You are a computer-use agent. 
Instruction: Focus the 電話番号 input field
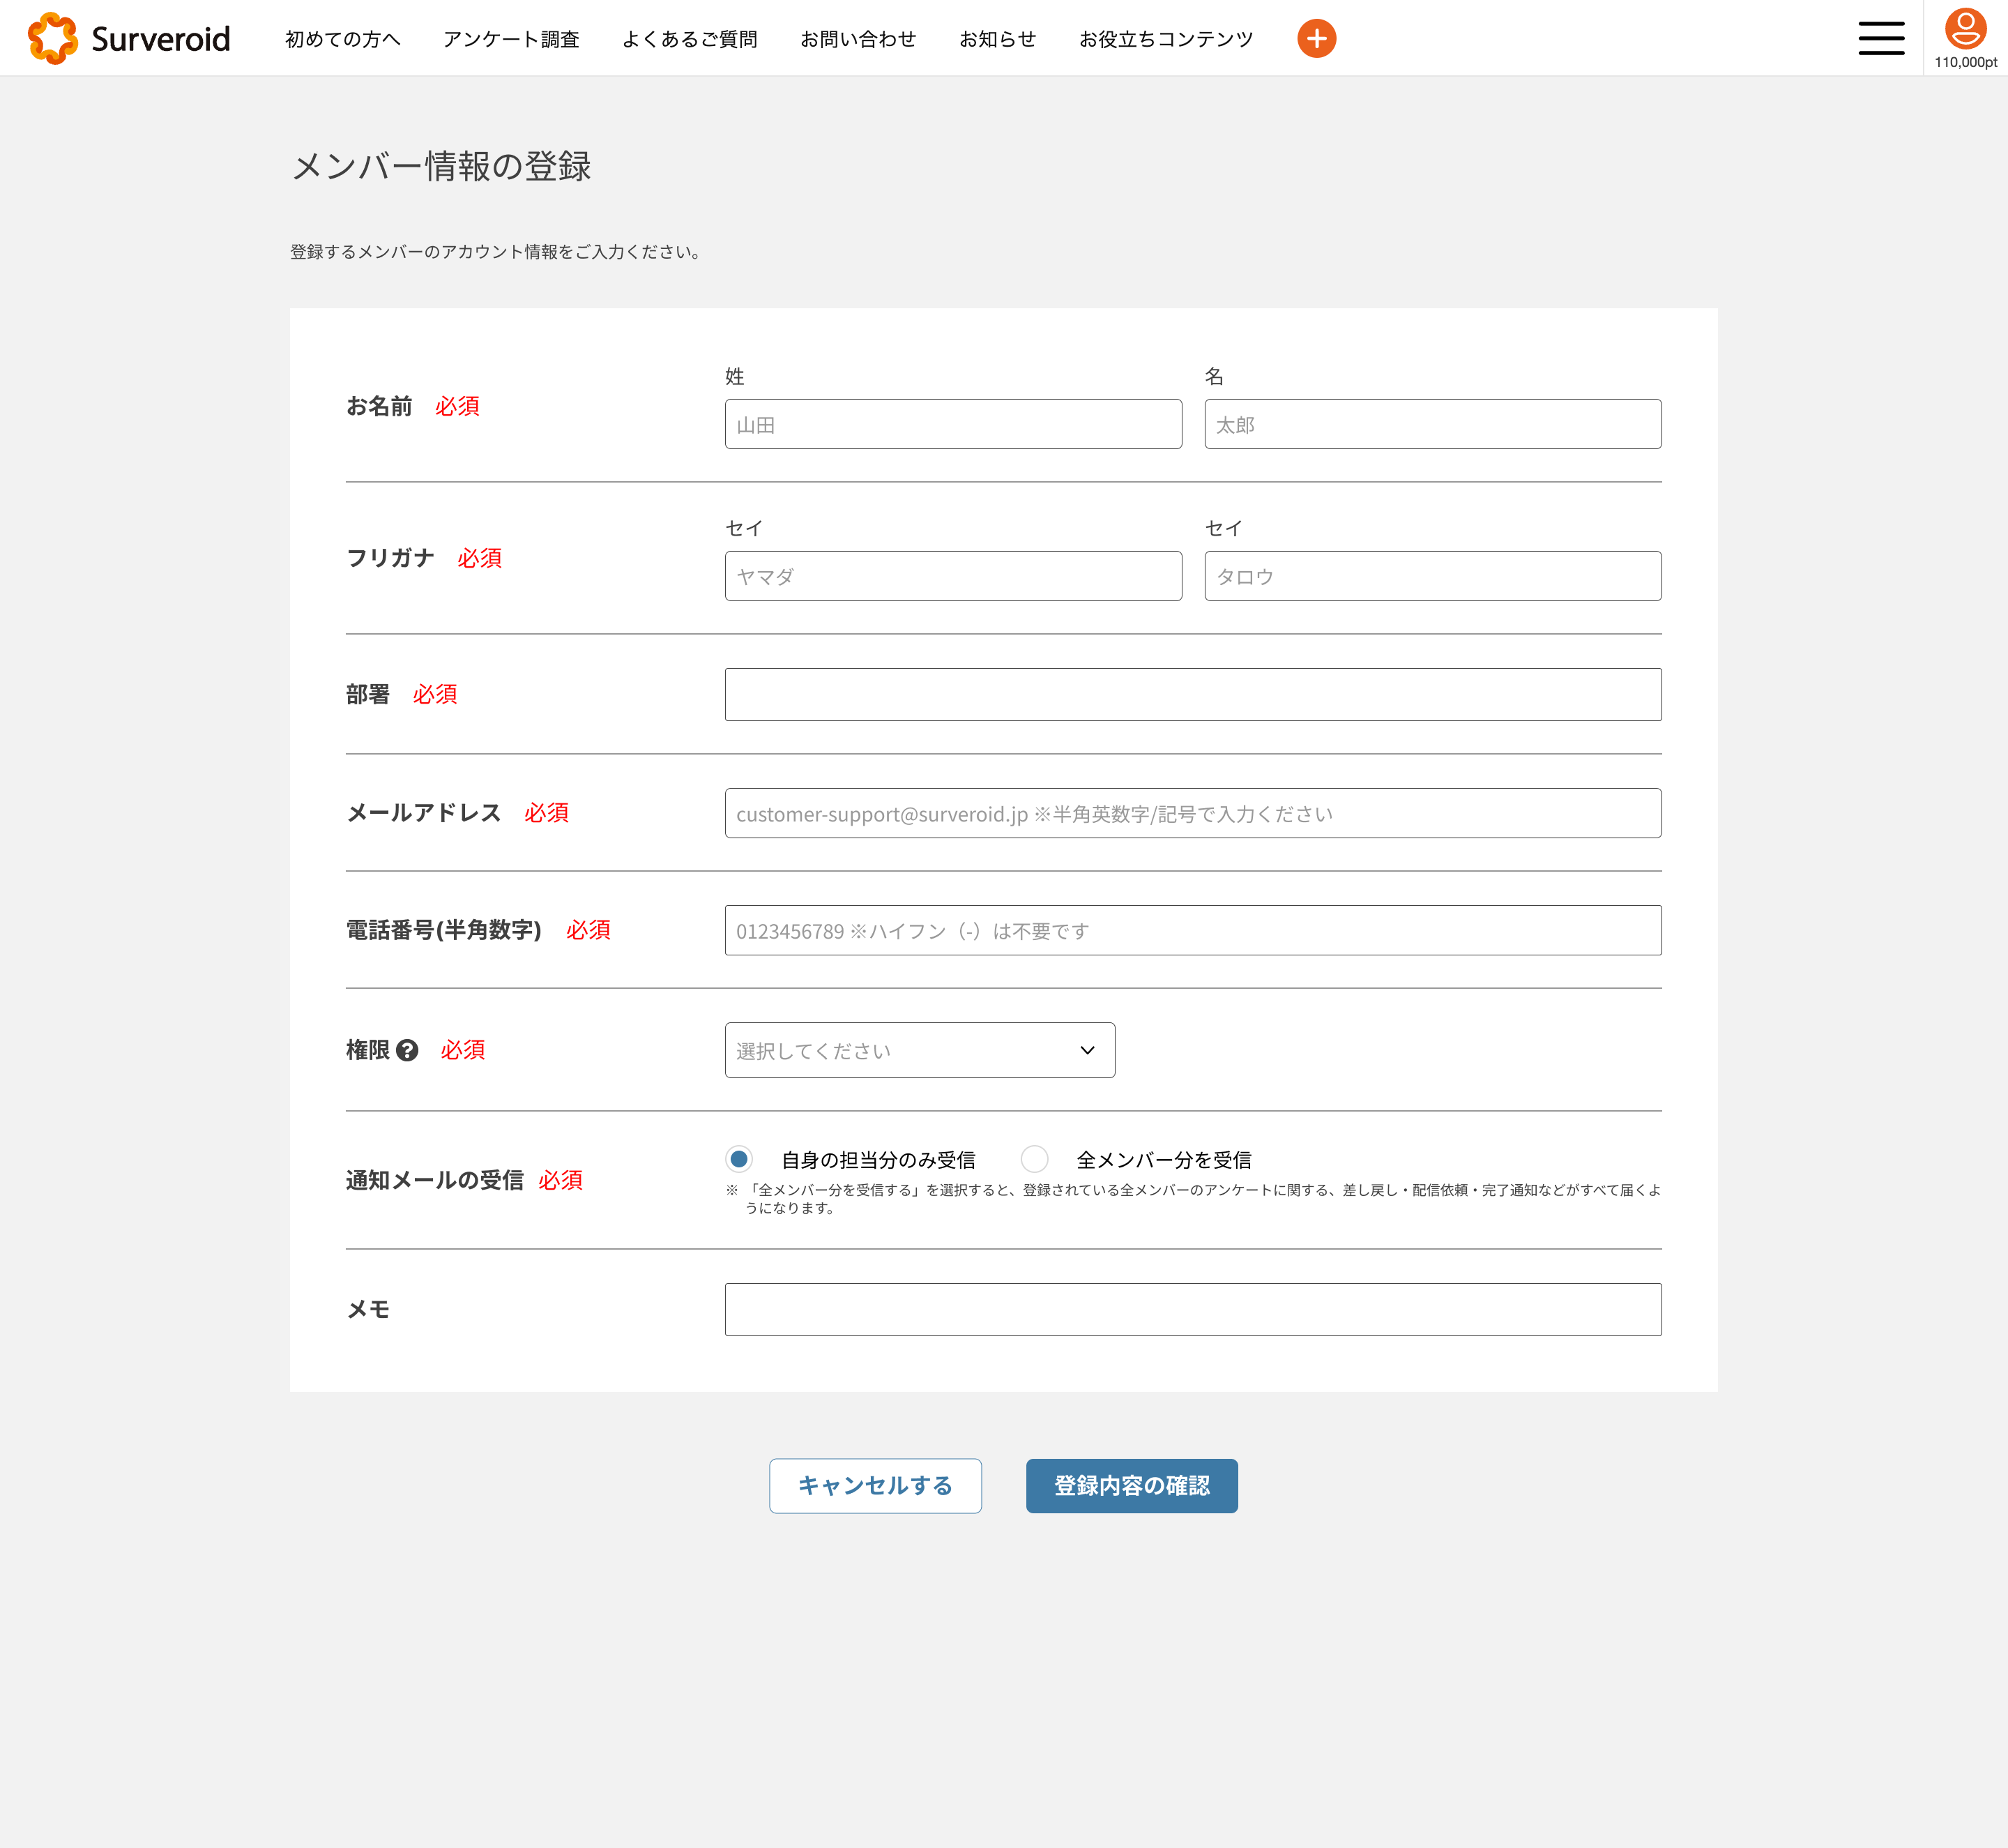[1192, 930]
